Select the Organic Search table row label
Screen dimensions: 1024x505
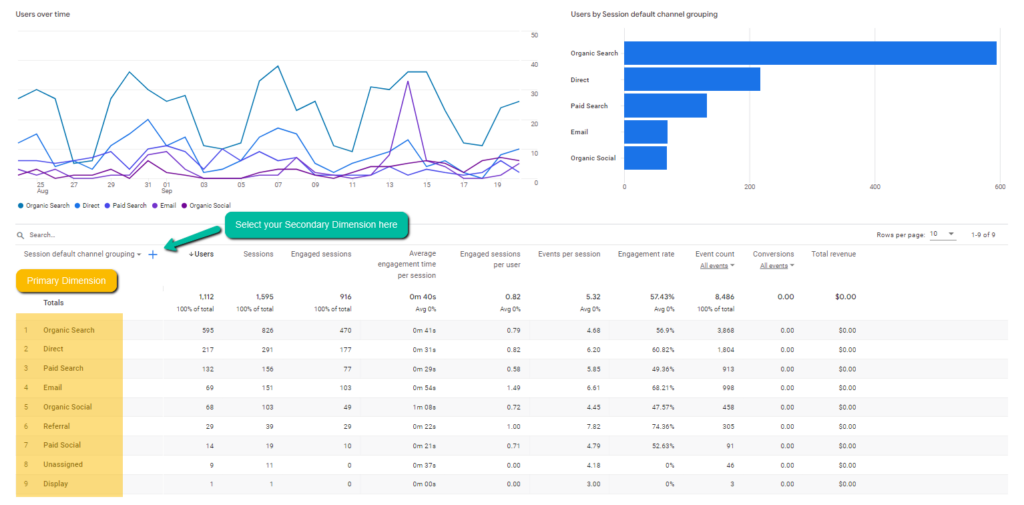69,330
